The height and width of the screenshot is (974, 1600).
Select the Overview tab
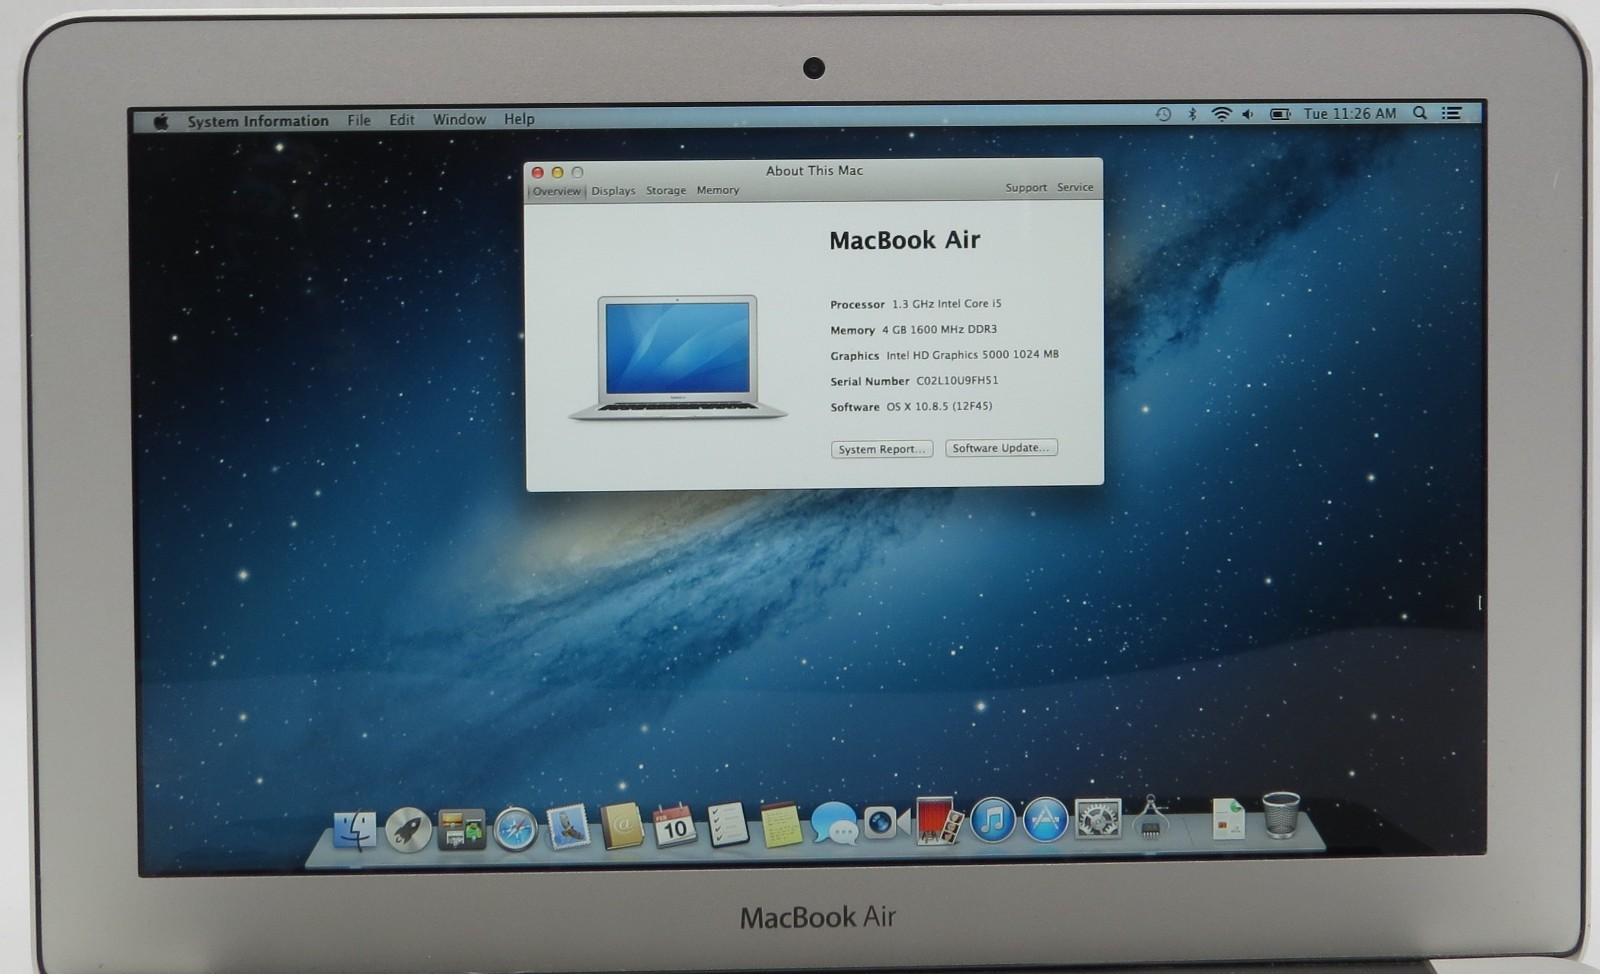(x=556, y=191)
